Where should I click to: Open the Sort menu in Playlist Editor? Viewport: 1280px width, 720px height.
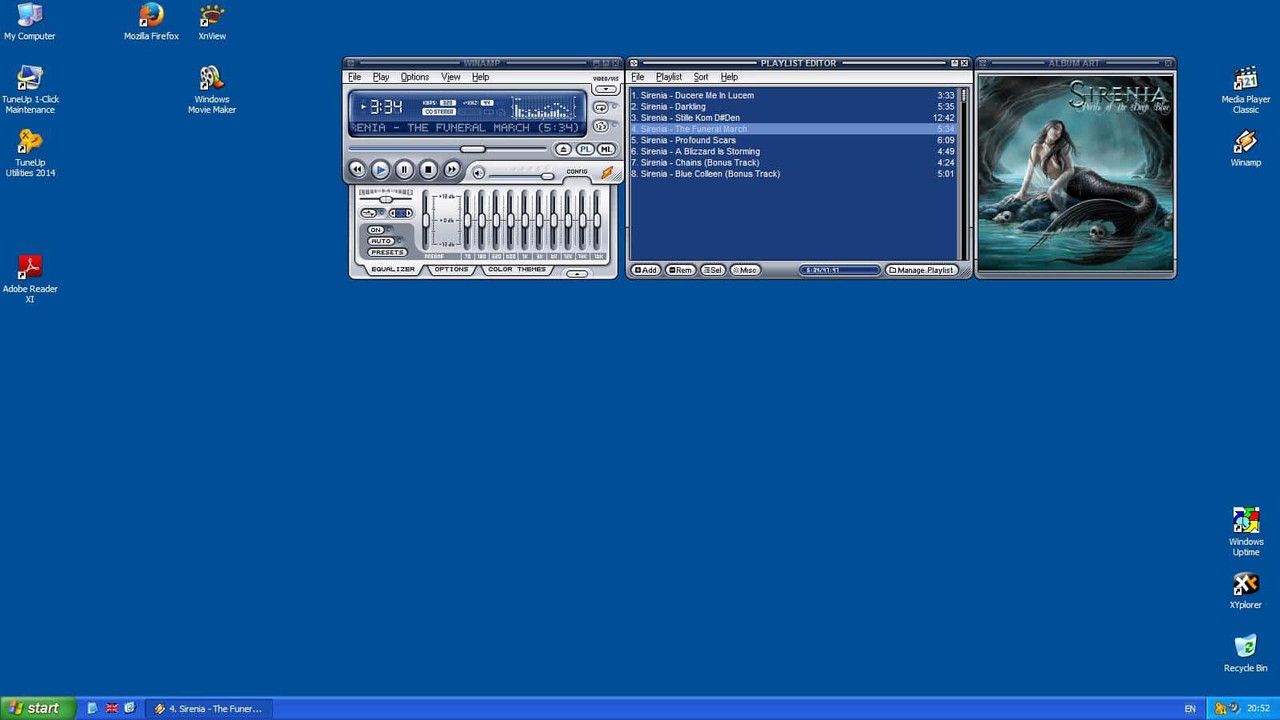[701, 77]
